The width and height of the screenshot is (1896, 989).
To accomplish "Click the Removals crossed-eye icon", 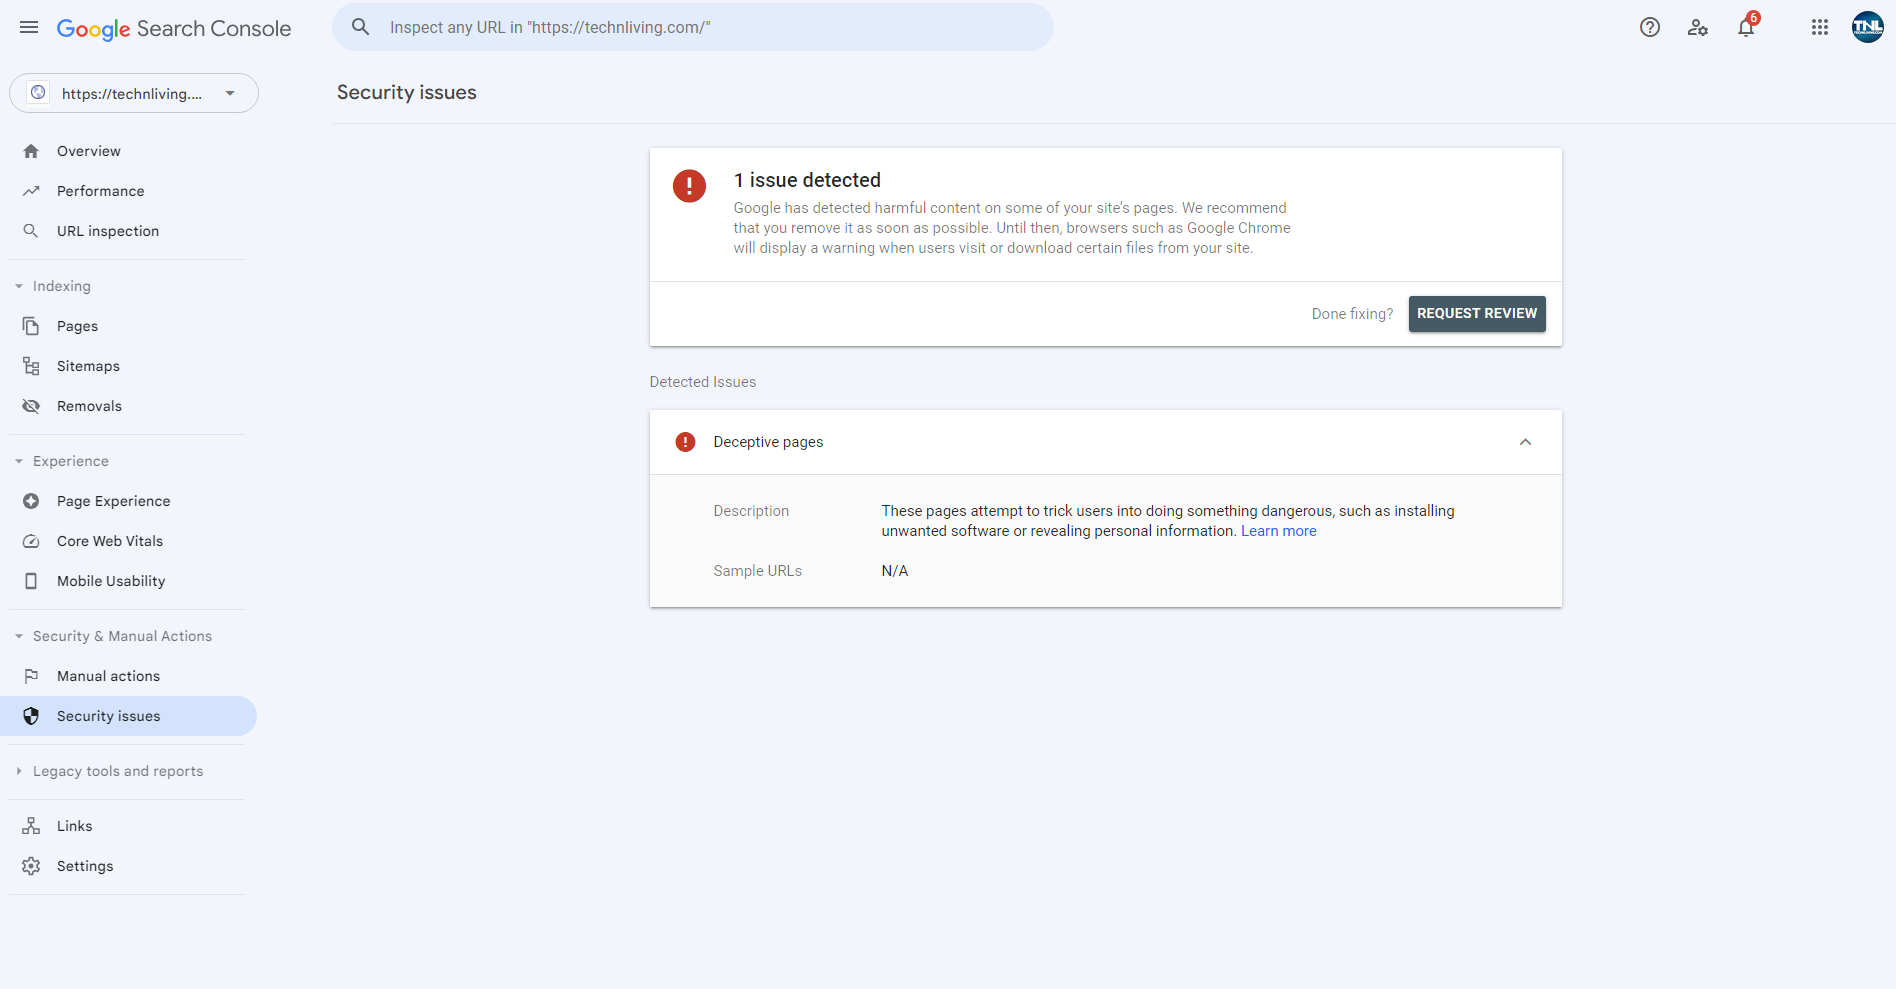I will click(31, 406).
